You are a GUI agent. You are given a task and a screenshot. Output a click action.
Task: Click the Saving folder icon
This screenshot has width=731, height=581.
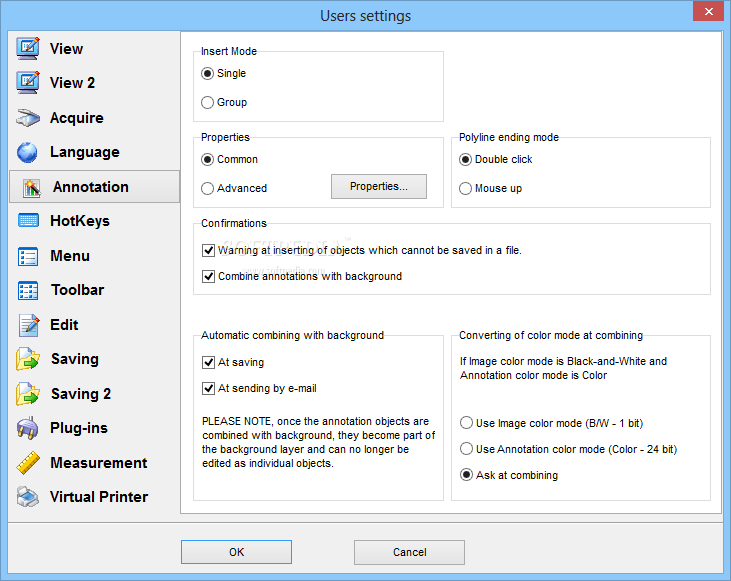pos(28,359)
